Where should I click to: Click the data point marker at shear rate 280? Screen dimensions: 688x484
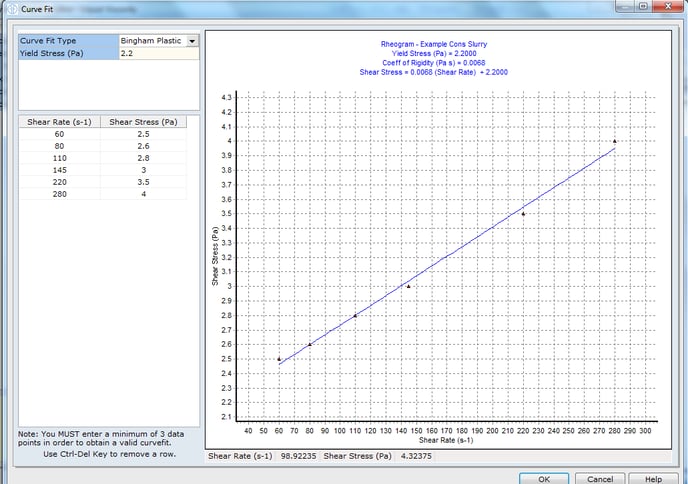[614, 141]
